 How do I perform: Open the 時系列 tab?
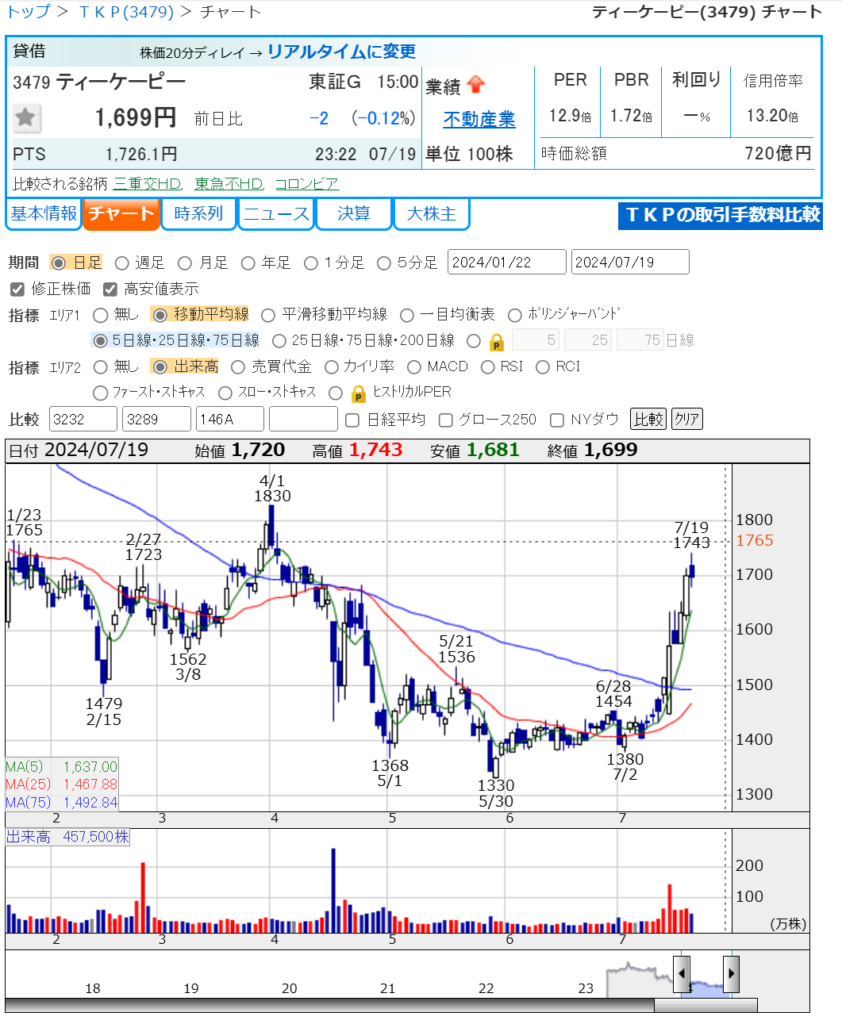pos(198,214)
